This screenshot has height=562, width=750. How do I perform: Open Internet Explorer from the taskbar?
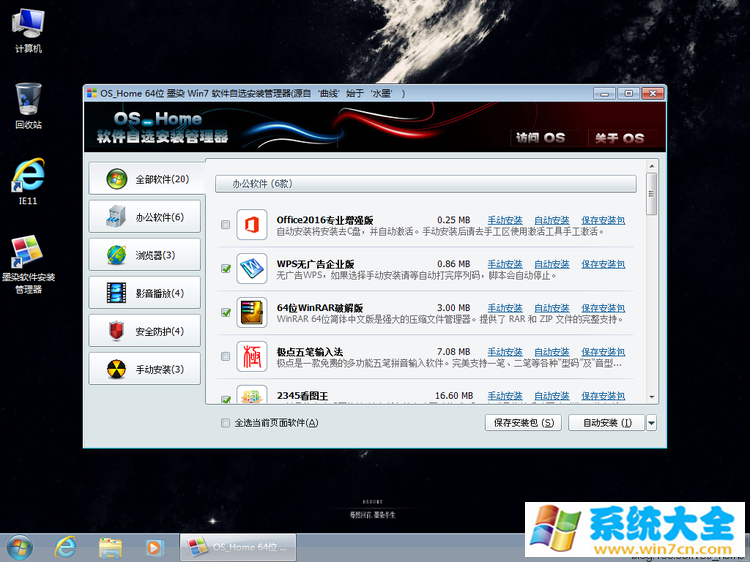(x=65, y=547)
